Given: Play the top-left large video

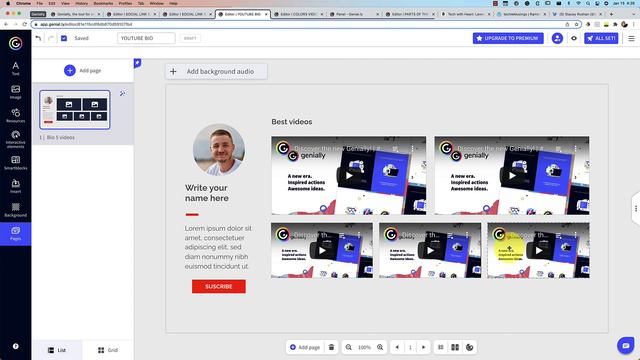Looking at the screenshot, I should [x=349, y=176].
